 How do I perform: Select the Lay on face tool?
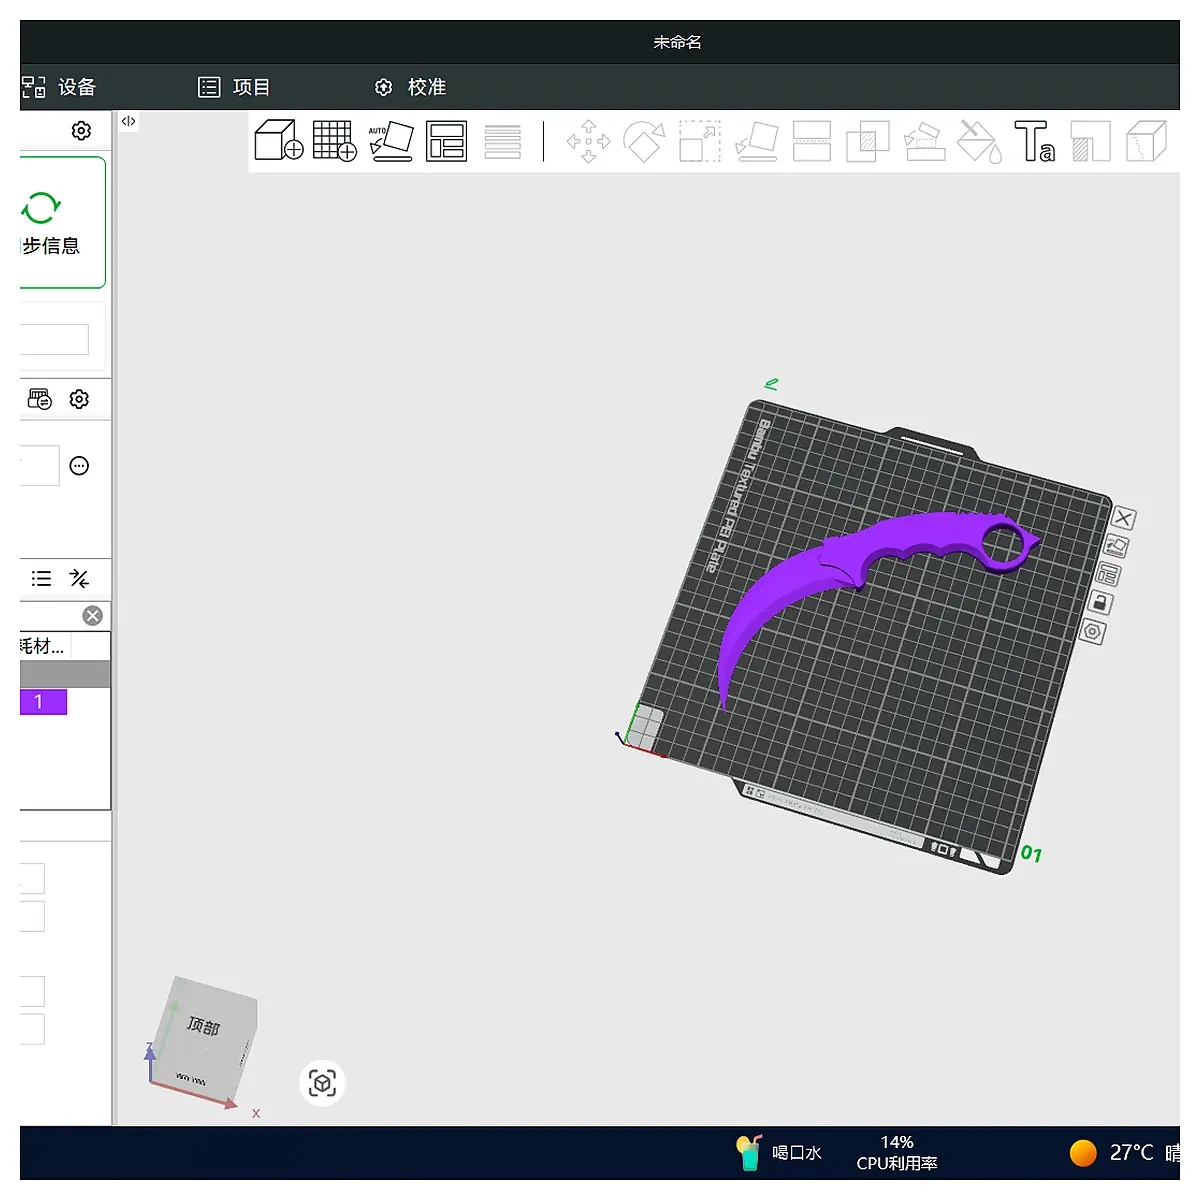757,141
